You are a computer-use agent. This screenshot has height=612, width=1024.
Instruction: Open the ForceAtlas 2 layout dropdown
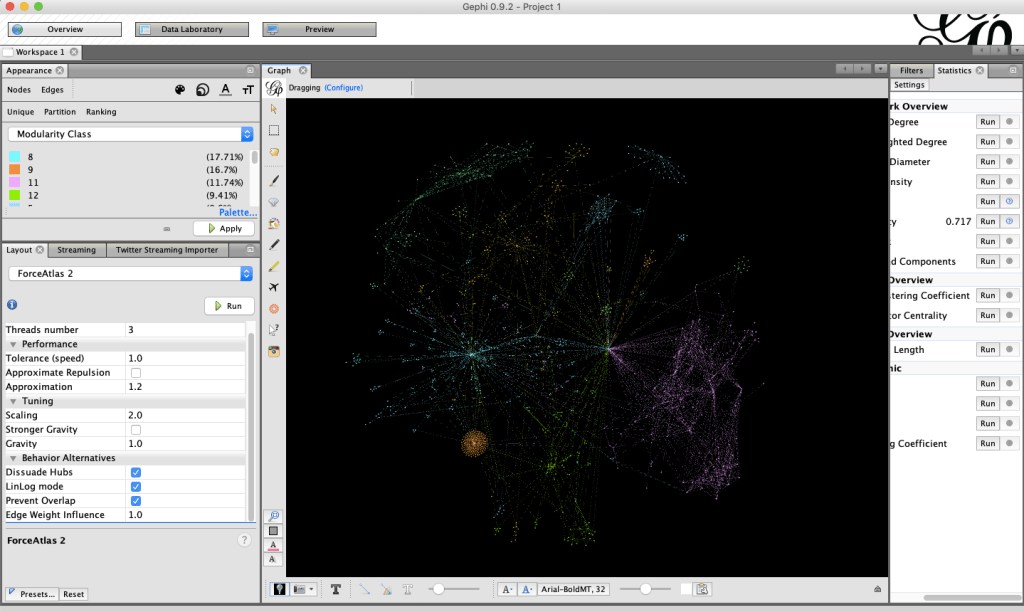131,274
